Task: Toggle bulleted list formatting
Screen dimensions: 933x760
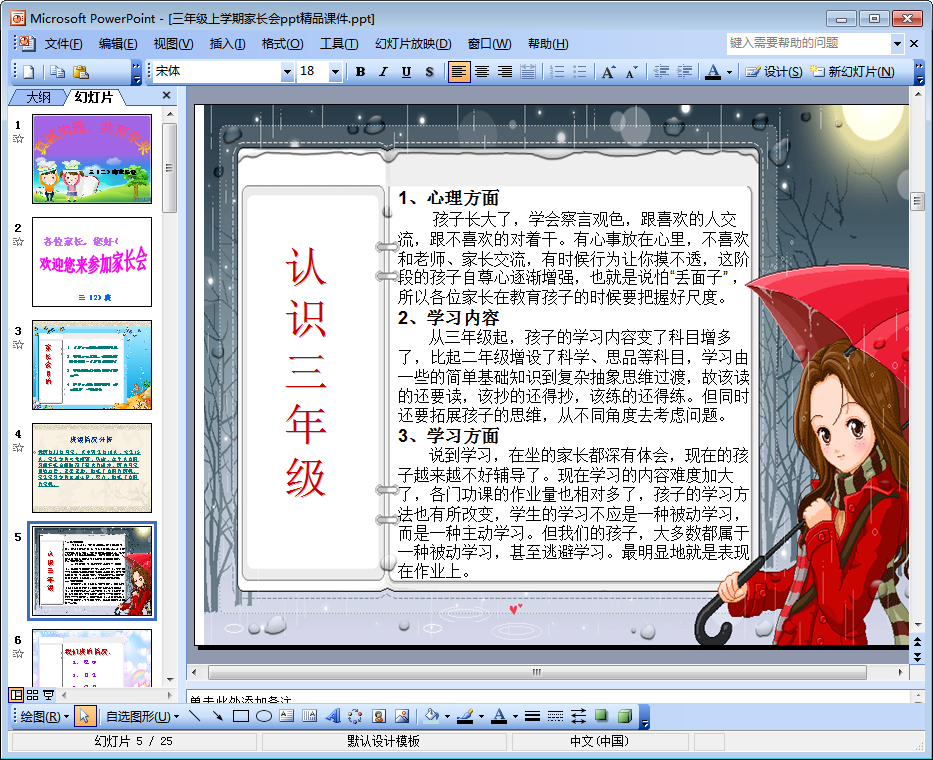Action: point(580,72)
